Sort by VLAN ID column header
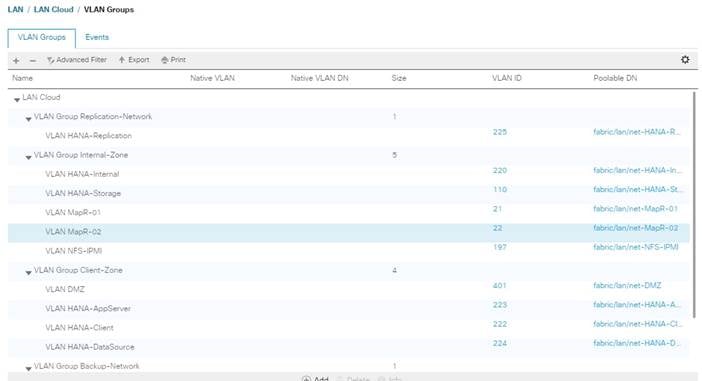 pos(506,78)
